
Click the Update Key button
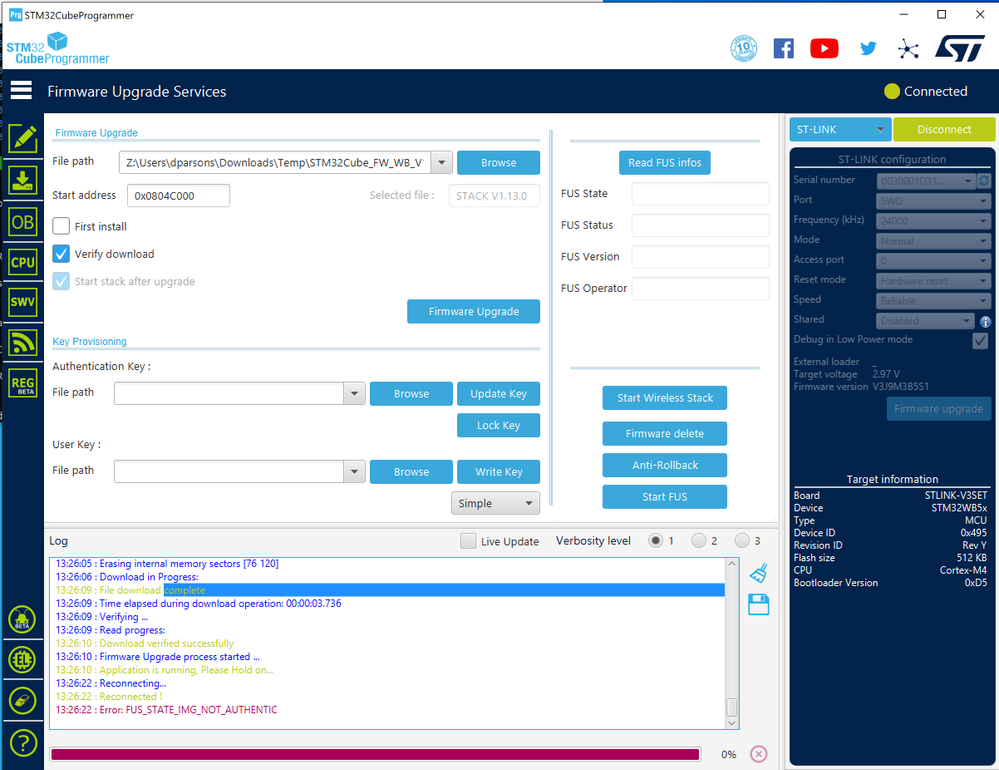coord(498,394)
